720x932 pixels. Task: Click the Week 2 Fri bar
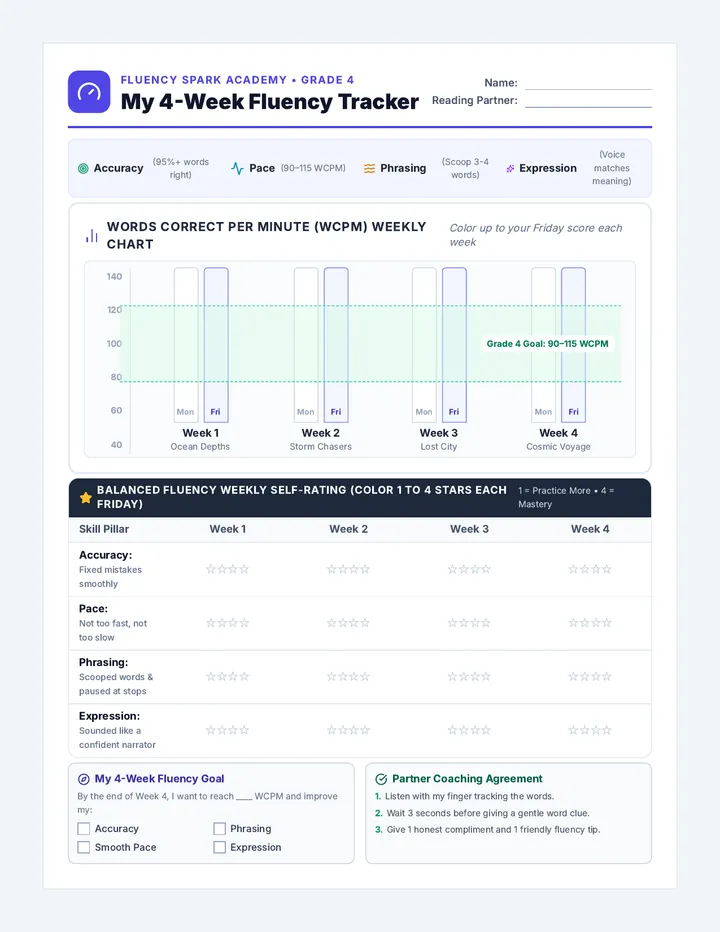pyautogui.click(x=337, y=345)
